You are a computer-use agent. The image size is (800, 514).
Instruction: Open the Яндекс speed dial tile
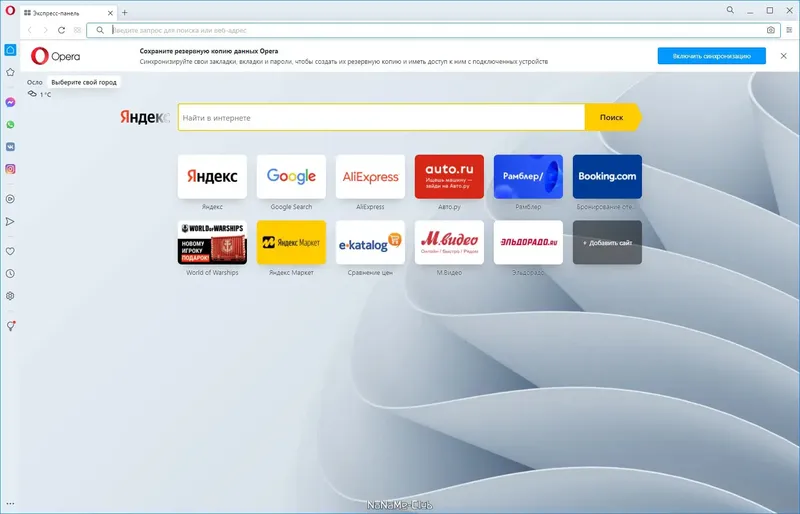(x=212, y=177)
